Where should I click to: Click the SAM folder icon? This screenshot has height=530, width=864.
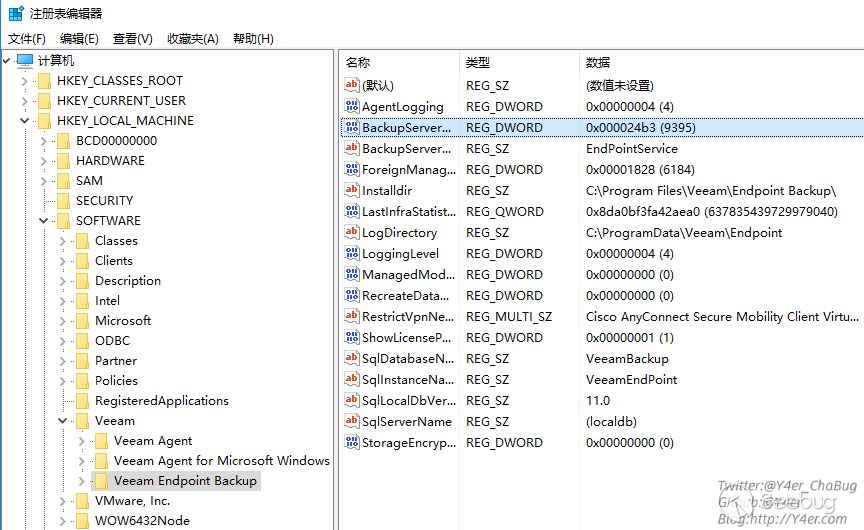pyautogui.click(x=64, y=181)
